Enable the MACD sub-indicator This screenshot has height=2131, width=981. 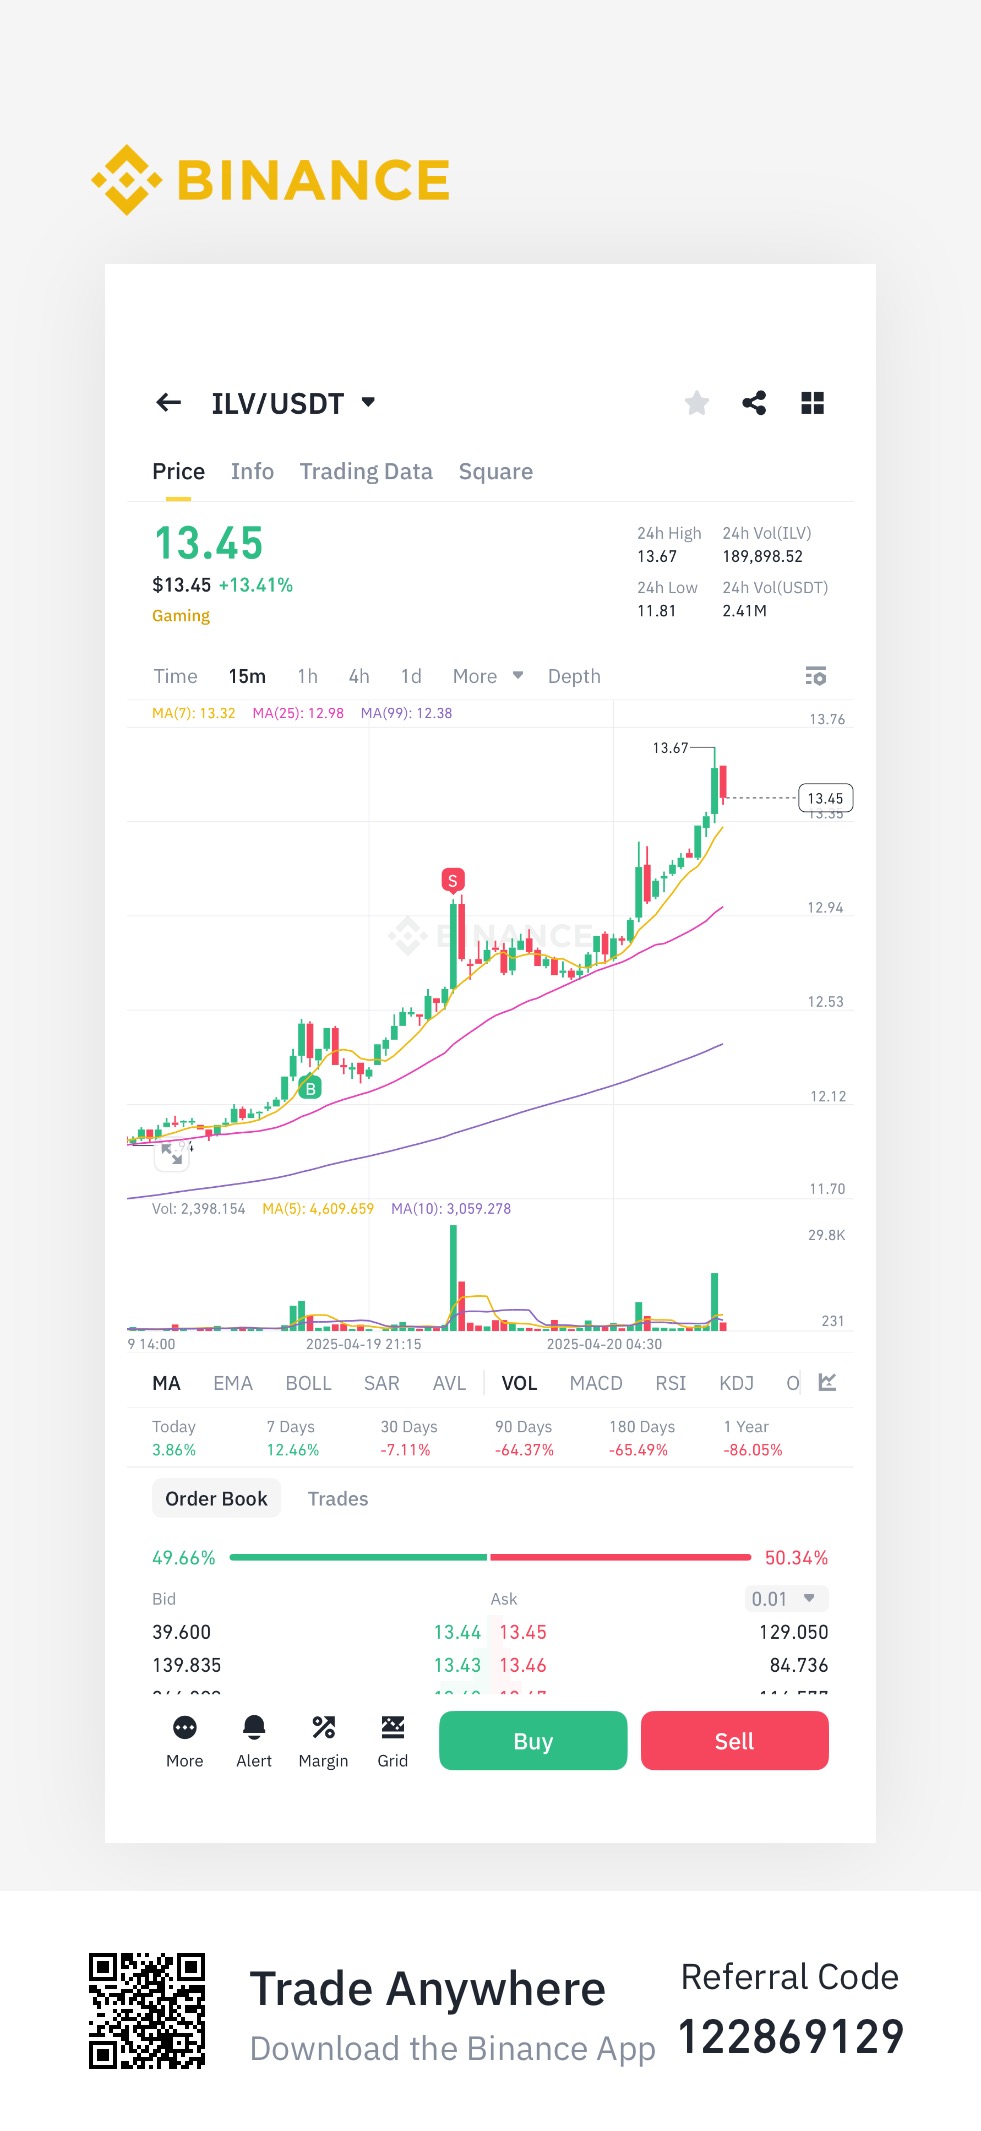pyautogui.click(x=595, y=1383)
